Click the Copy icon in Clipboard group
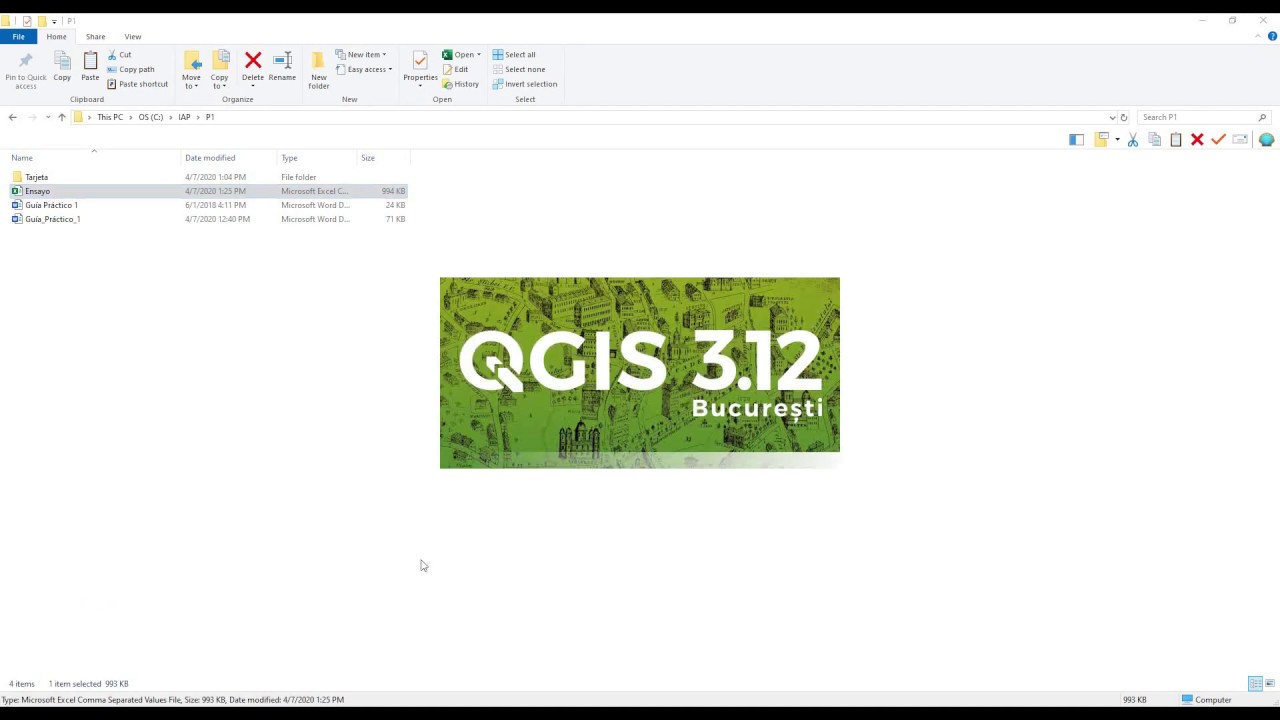This screenshot has height=720, width=1280. 62,67
